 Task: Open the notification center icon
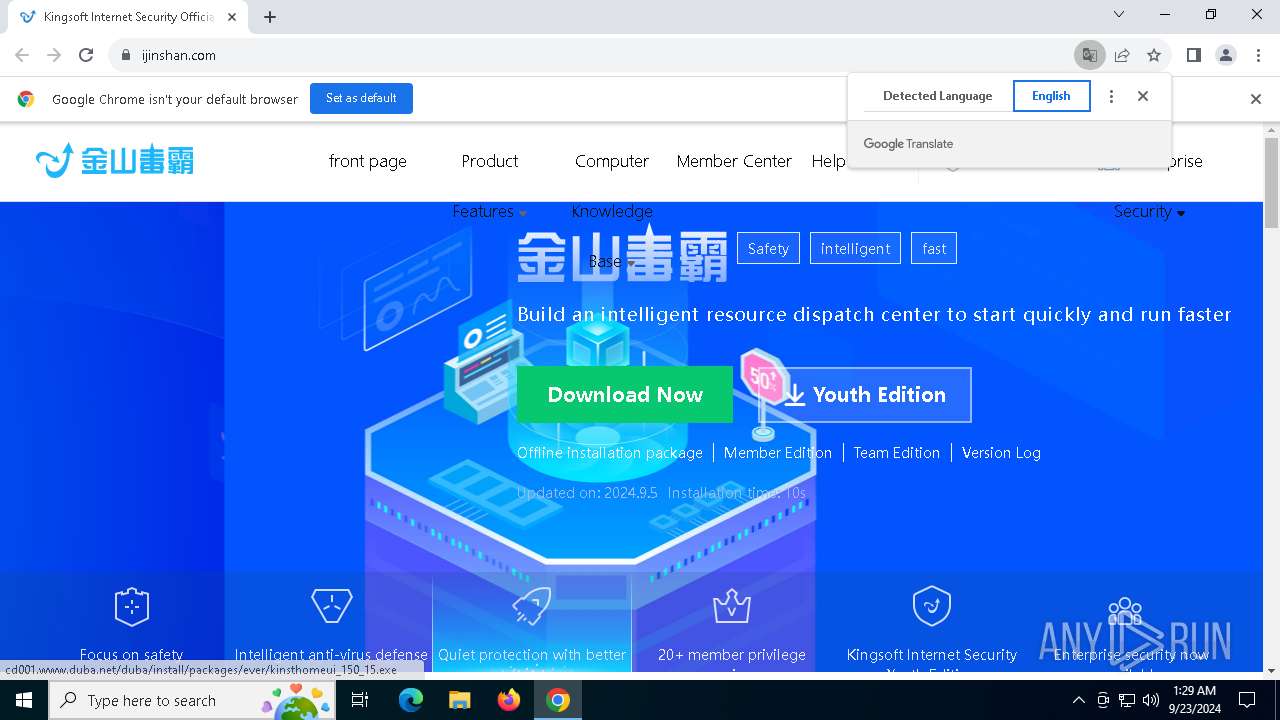(1247, 700)
